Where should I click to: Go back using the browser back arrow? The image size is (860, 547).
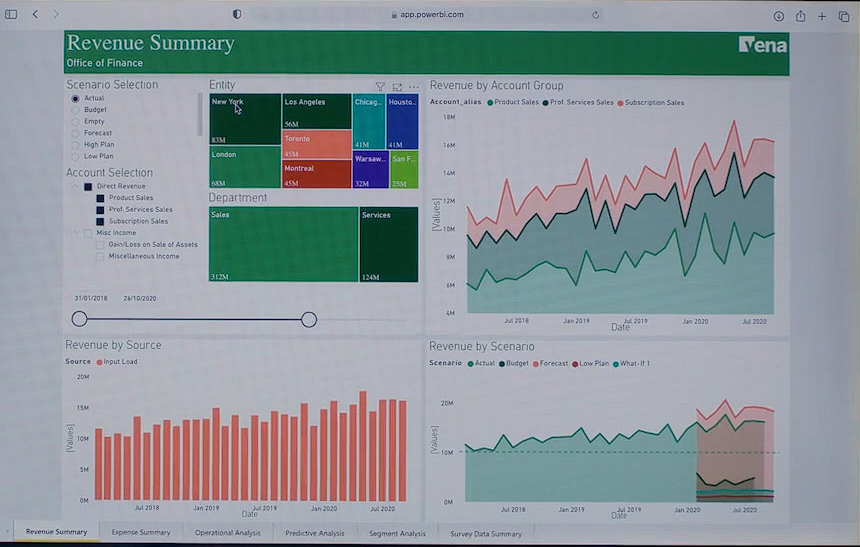tap(35, 15)
